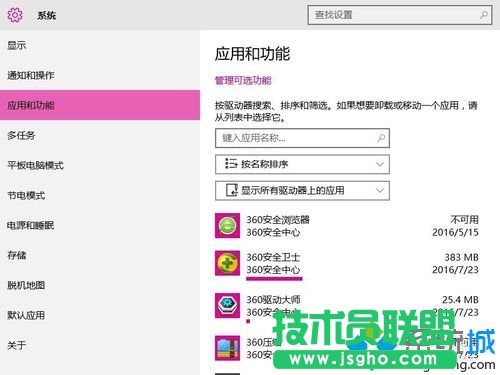Image resolution: width=500 pixels, height=375 pixels.
Task: Select the 360驱动大师 list entry
Action: pos(347,306)
